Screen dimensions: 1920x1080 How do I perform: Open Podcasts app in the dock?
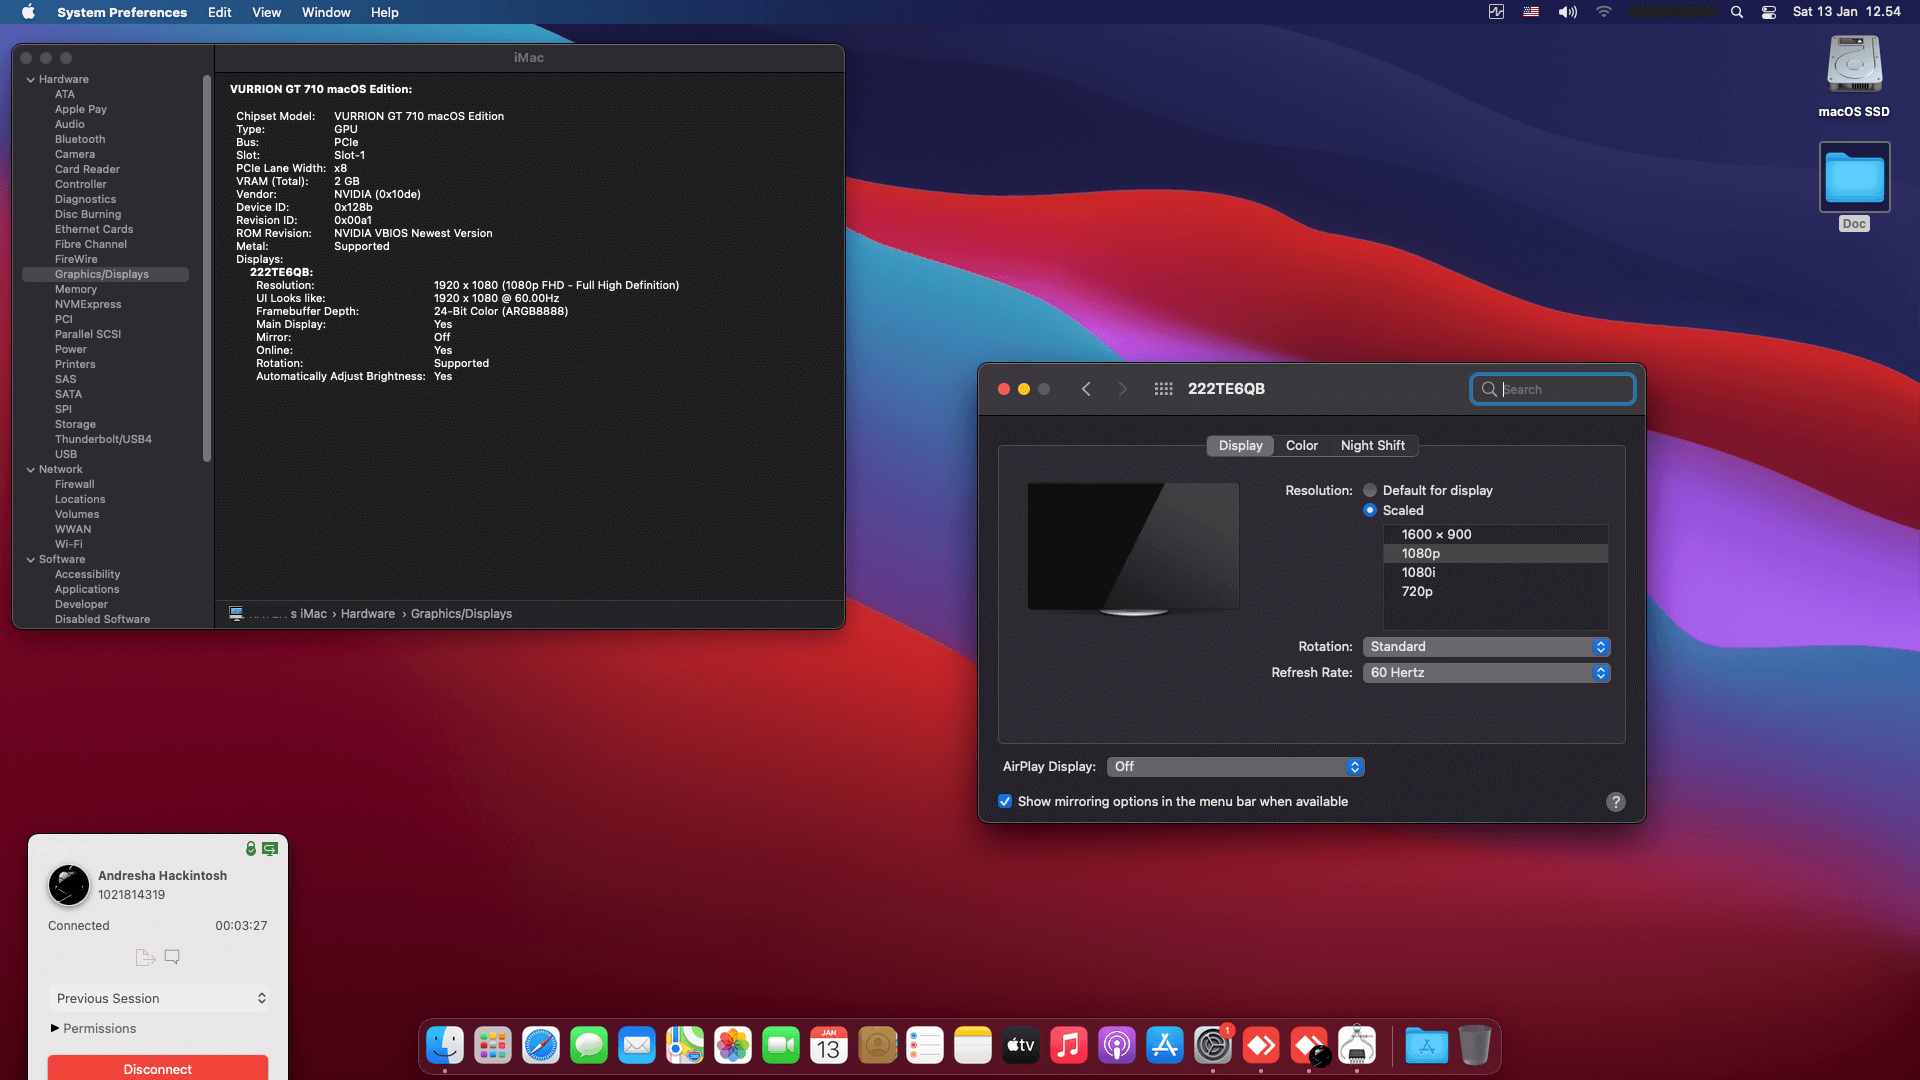click(x=1117, y=1046)
